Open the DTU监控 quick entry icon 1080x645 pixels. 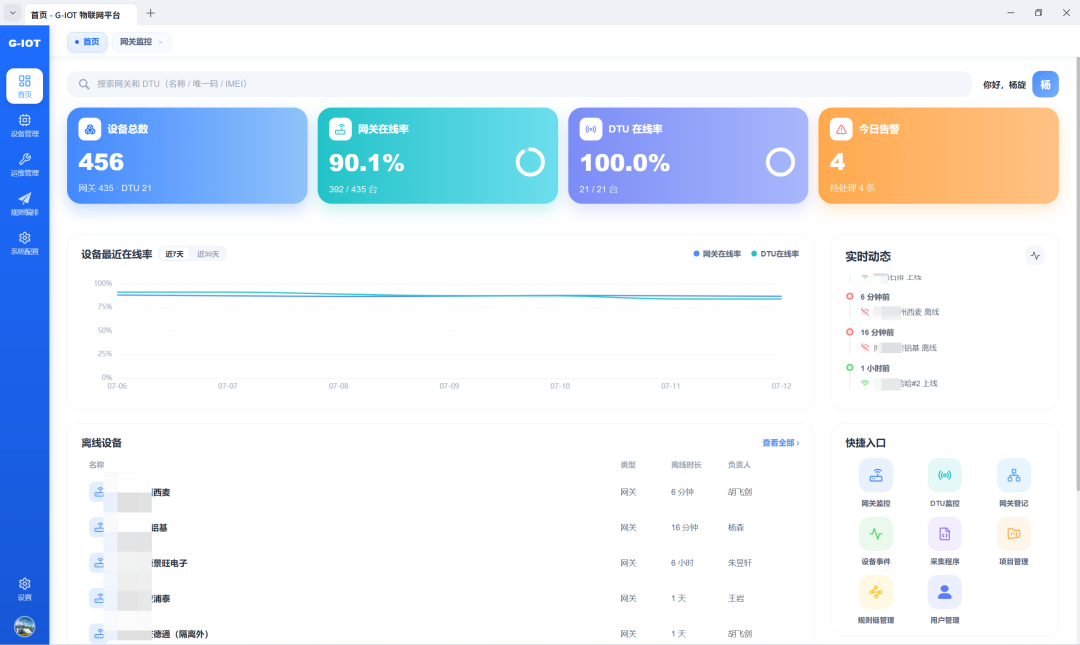944,475
